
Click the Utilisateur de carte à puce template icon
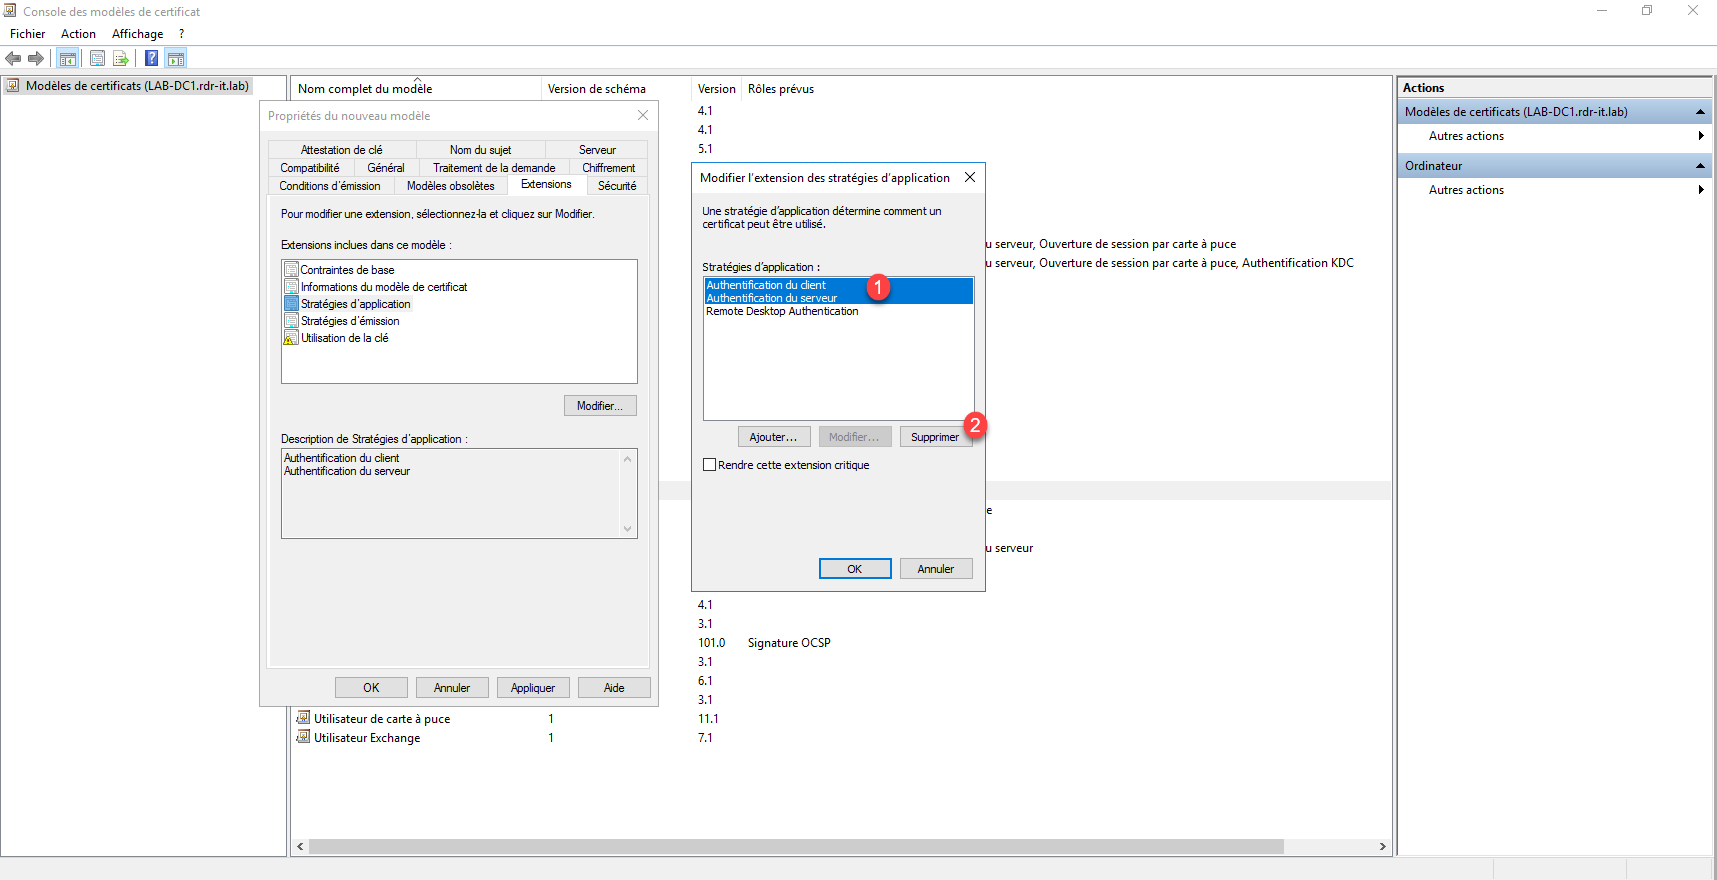point(303,718)
